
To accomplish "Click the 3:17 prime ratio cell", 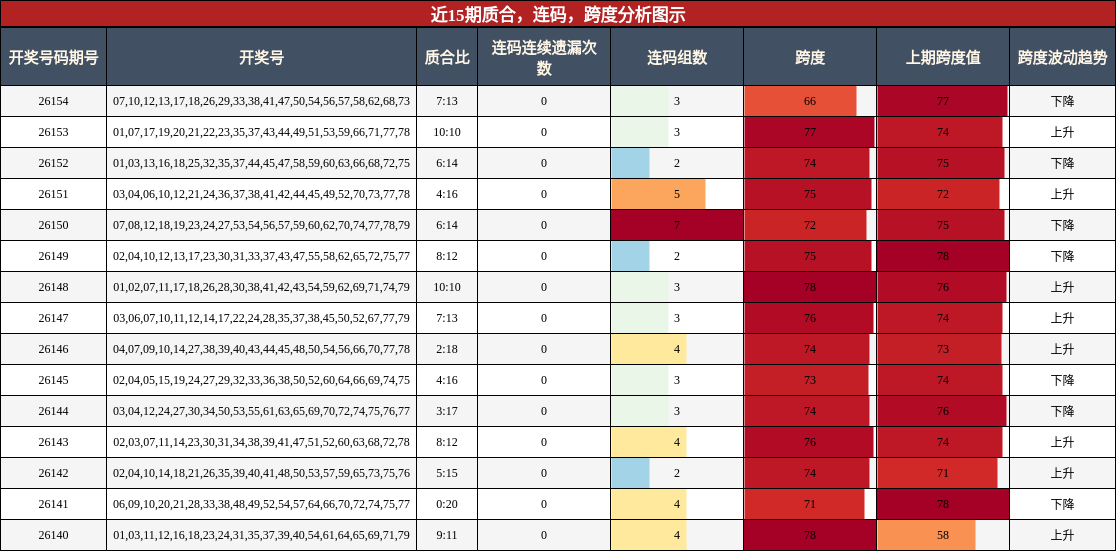I will (x=447, y=411).
